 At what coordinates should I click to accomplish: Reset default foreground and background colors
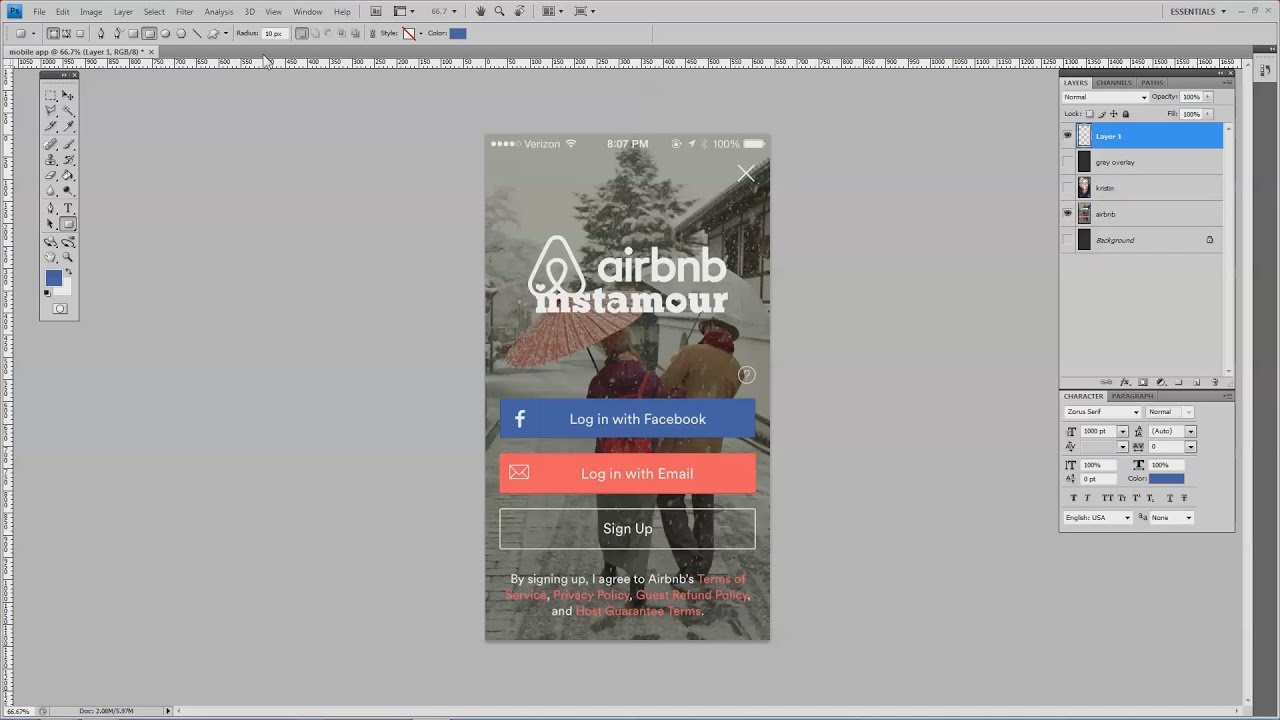click(46, 293)
